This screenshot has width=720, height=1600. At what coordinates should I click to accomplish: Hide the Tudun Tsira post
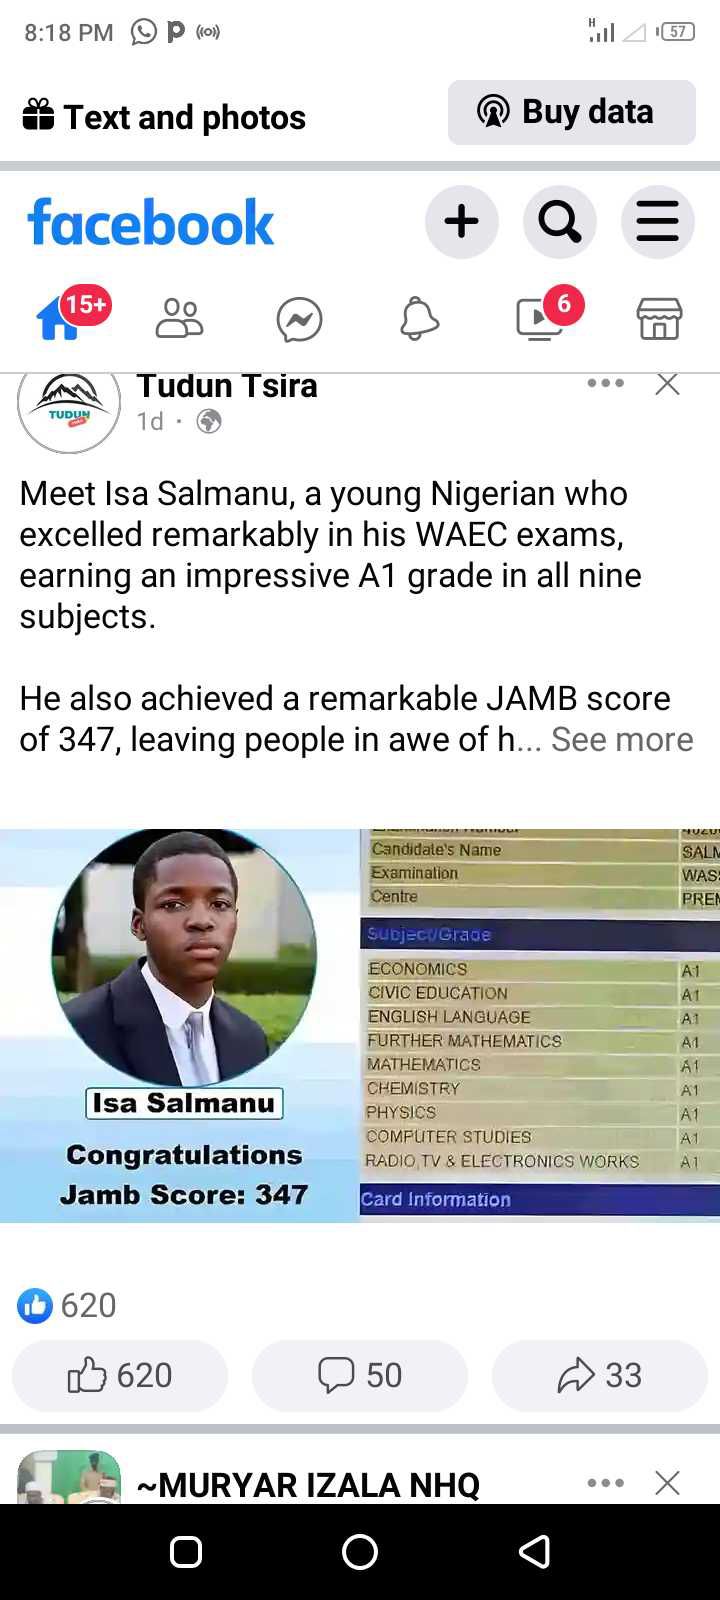667,384
